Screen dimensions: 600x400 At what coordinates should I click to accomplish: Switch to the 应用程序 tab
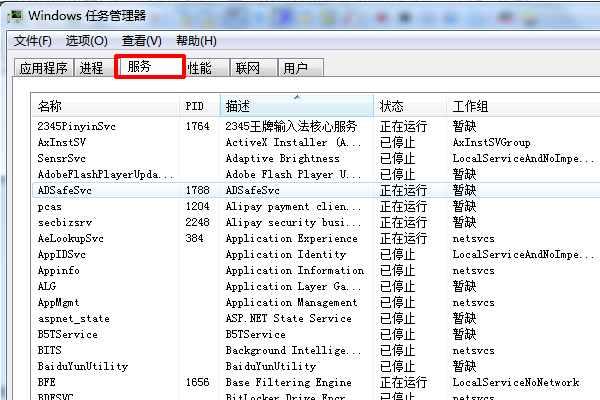pyautogui.click(x=44, y=68)
